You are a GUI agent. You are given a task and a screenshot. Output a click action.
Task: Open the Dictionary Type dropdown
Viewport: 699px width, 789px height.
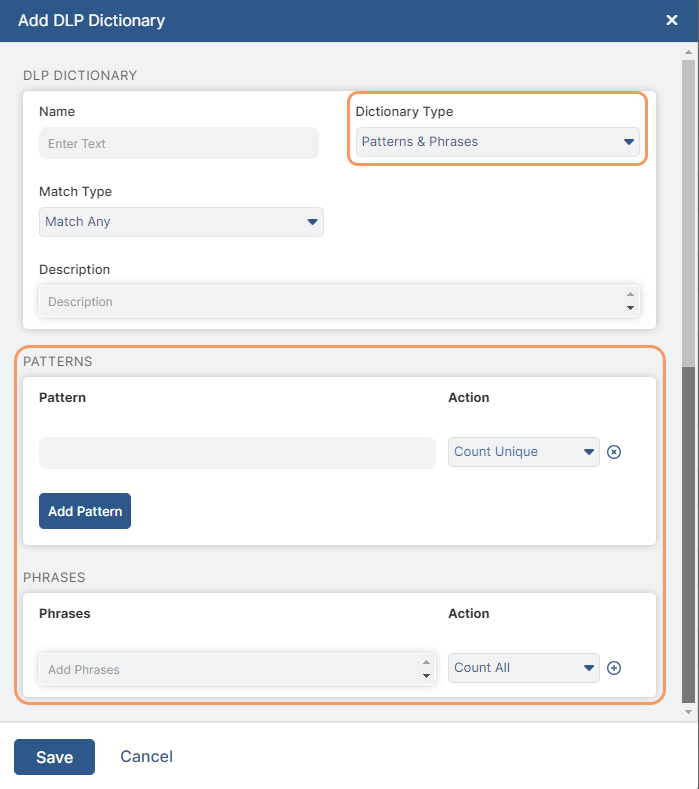(497, 142)
